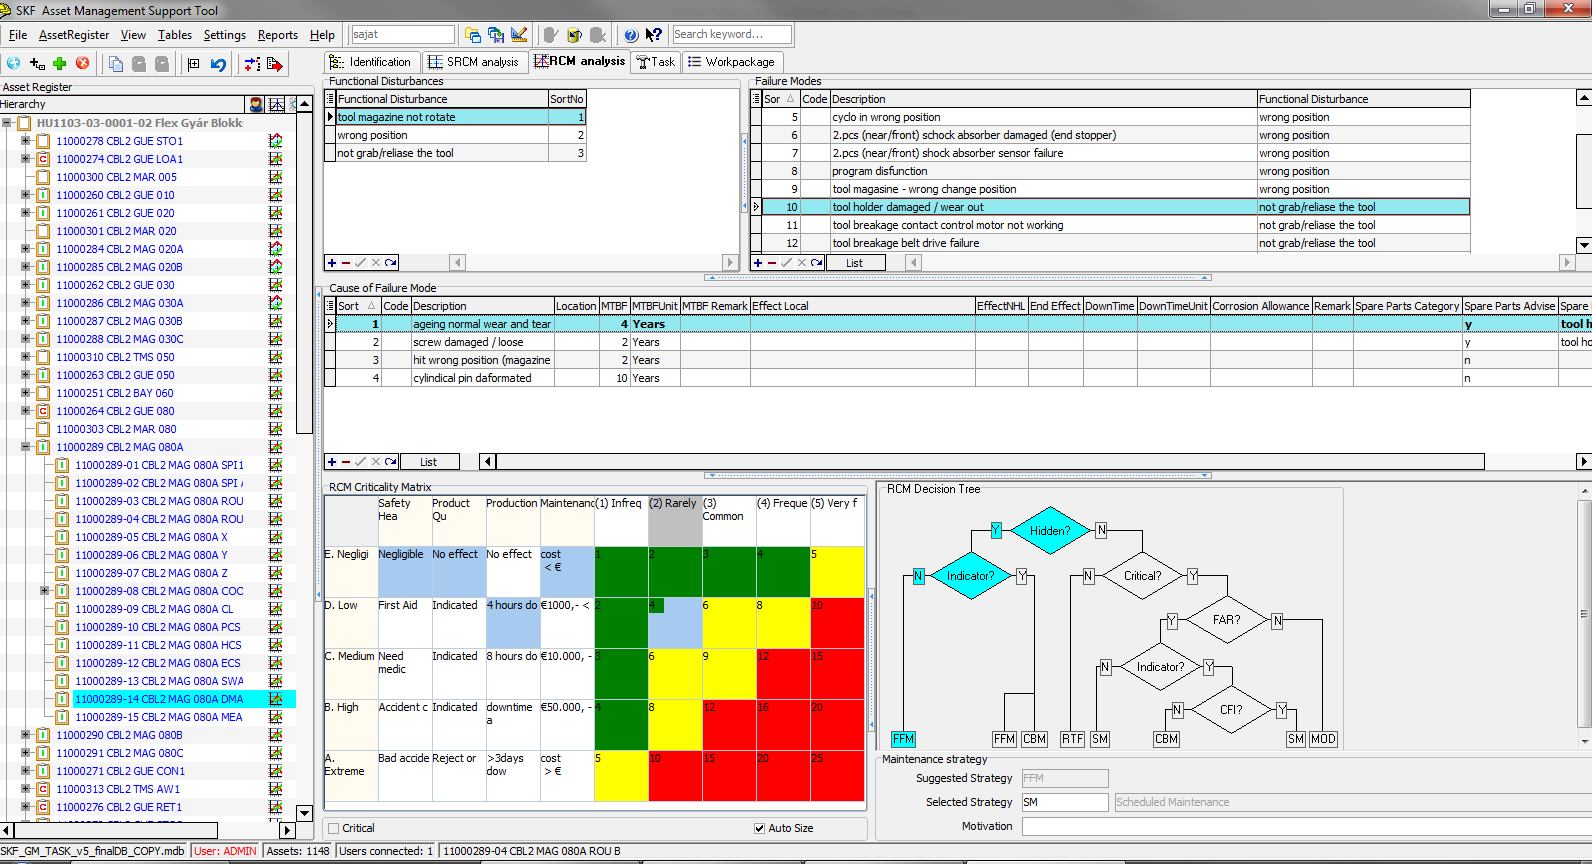Viewport: 1592px width, 864px height.
Task: Click the red C clipboard icon of 11000274 CBL2 GUE LOA1
Action: pyautogui.click(x=43, y=159)
